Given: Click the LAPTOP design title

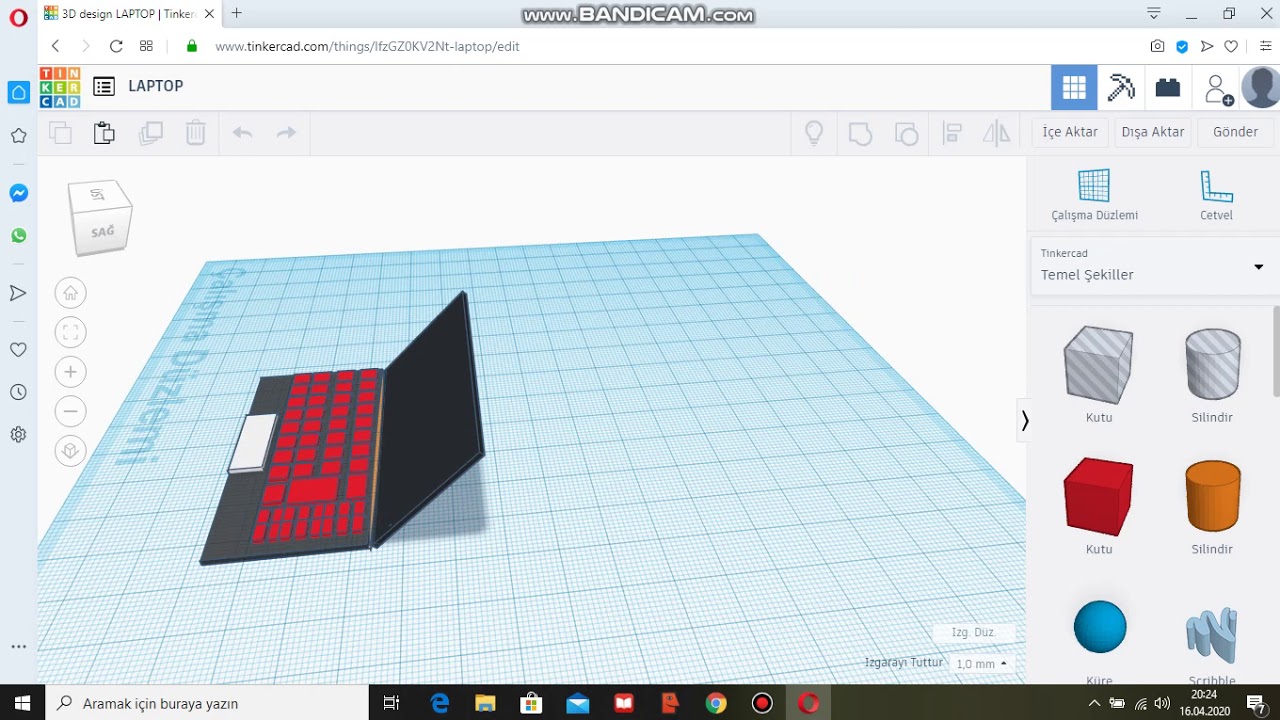Looking at the screenshot, I should pyautogui.click(x=155, y=86).
